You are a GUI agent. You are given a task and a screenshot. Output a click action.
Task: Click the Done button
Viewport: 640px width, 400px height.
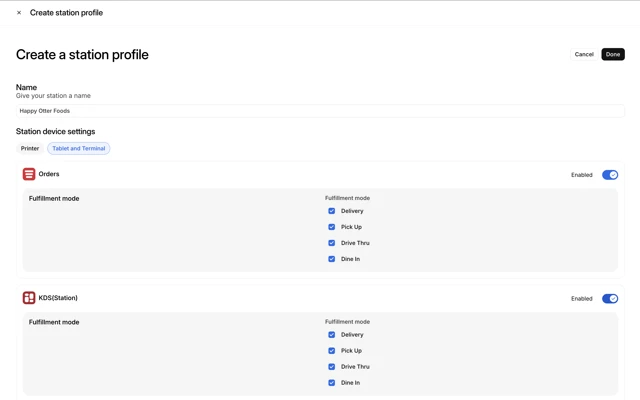pos(613,54)
